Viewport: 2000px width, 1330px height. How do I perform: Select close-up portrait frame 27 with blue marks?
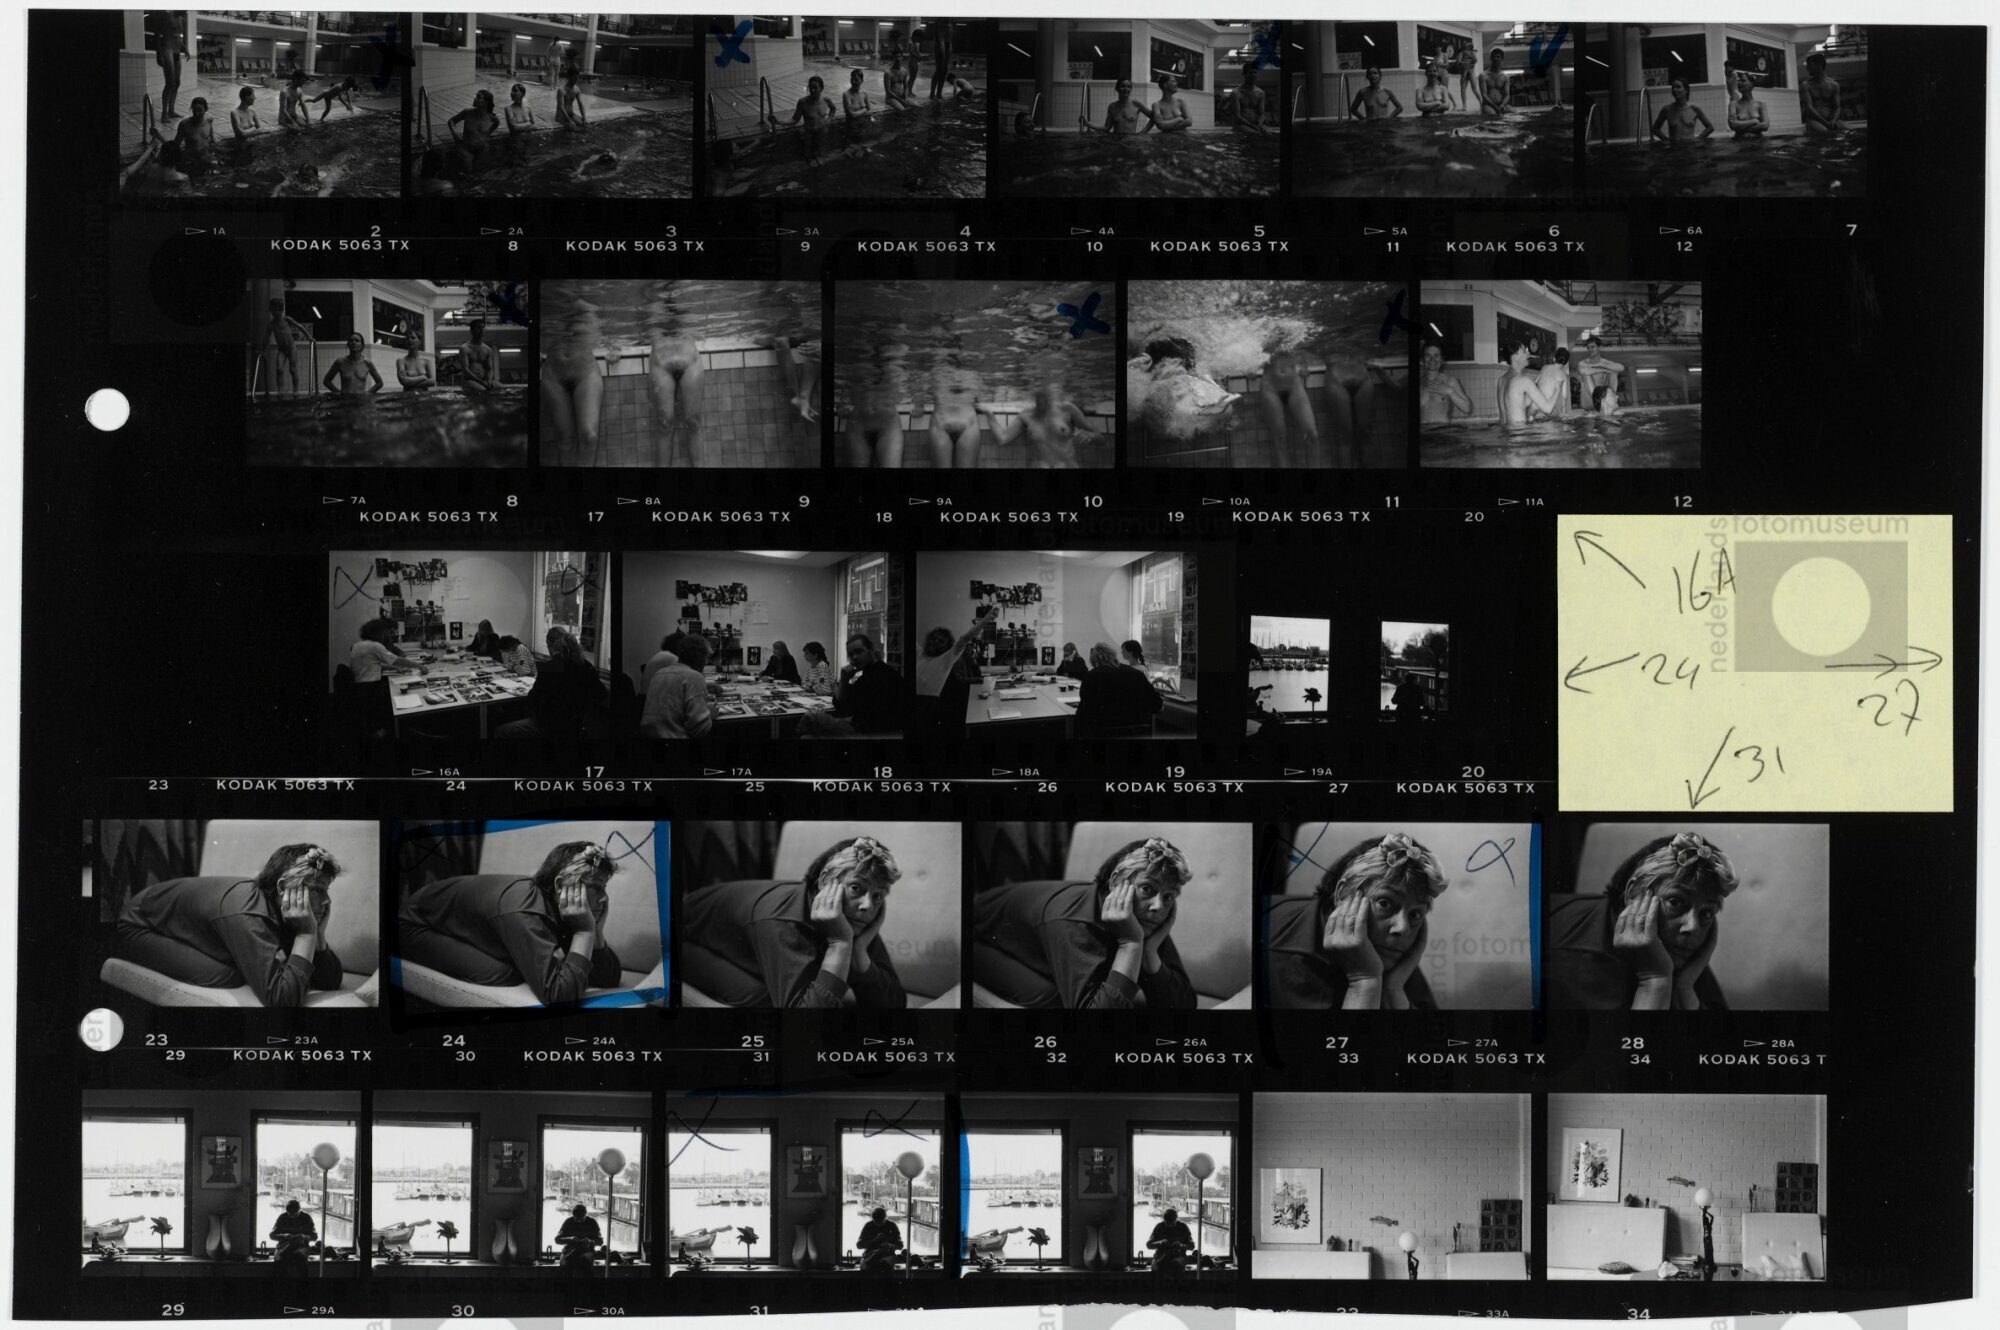point(1402,915)
